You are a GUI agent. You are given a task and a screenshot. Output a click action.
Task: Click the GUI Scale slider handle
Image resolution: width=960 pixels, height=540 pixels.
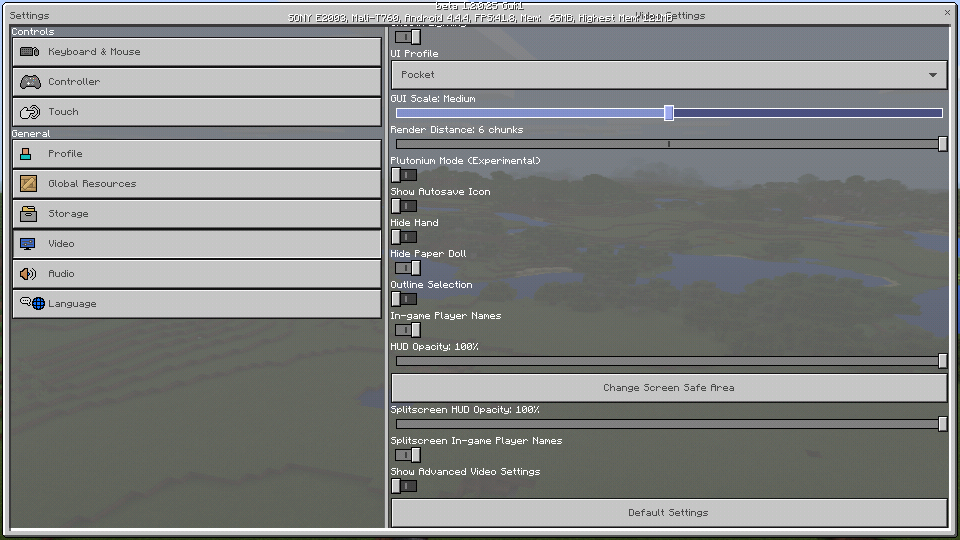(669, 113)
